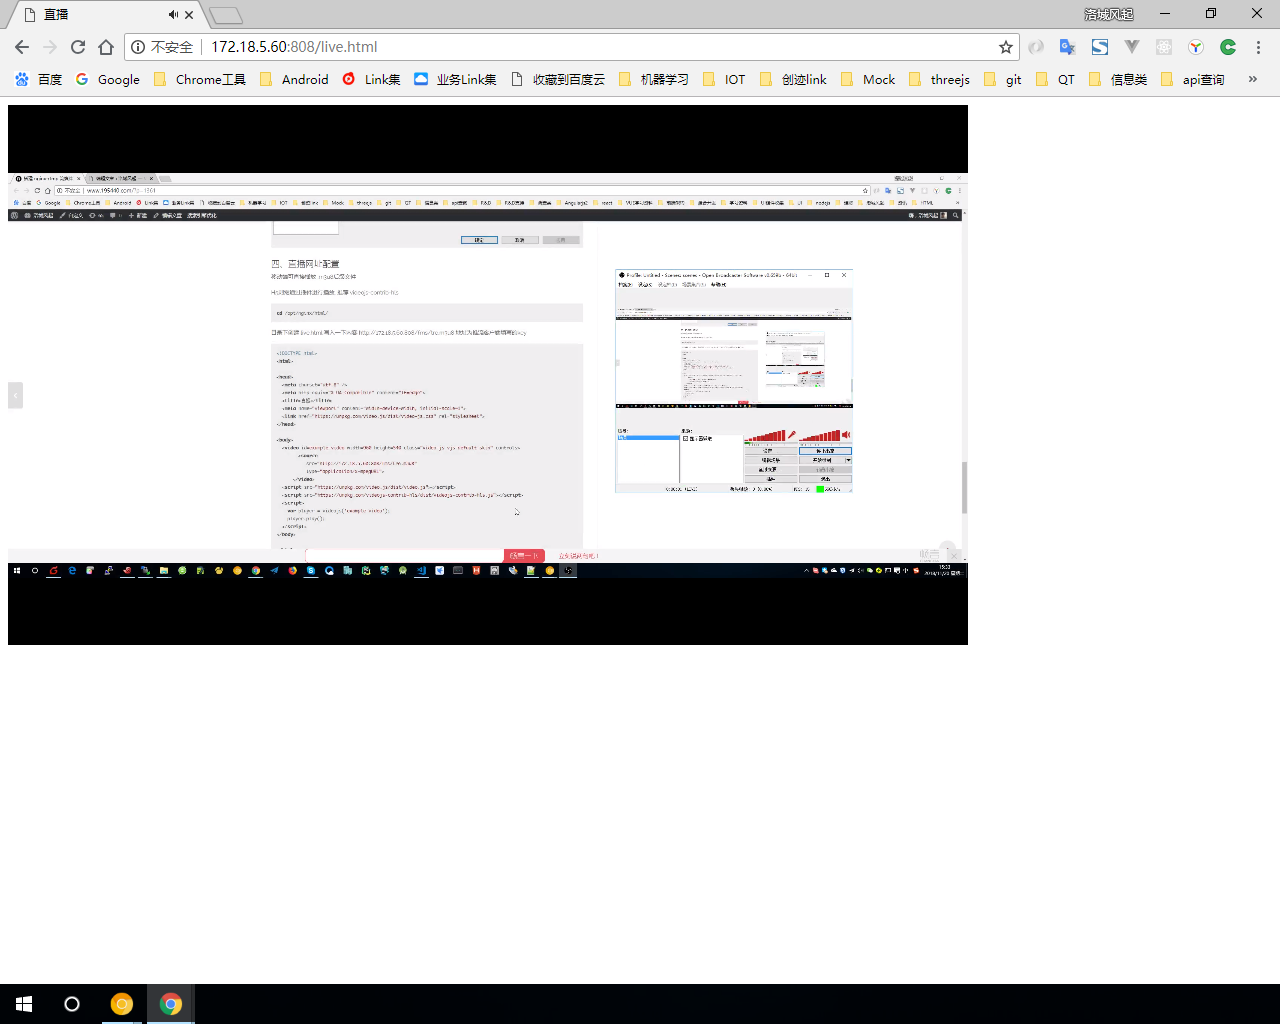The width and height of the screenshot is (1280, 1024).
Task: Open the colorful Y-shaped extension icon
Action: pos(1196,47)
